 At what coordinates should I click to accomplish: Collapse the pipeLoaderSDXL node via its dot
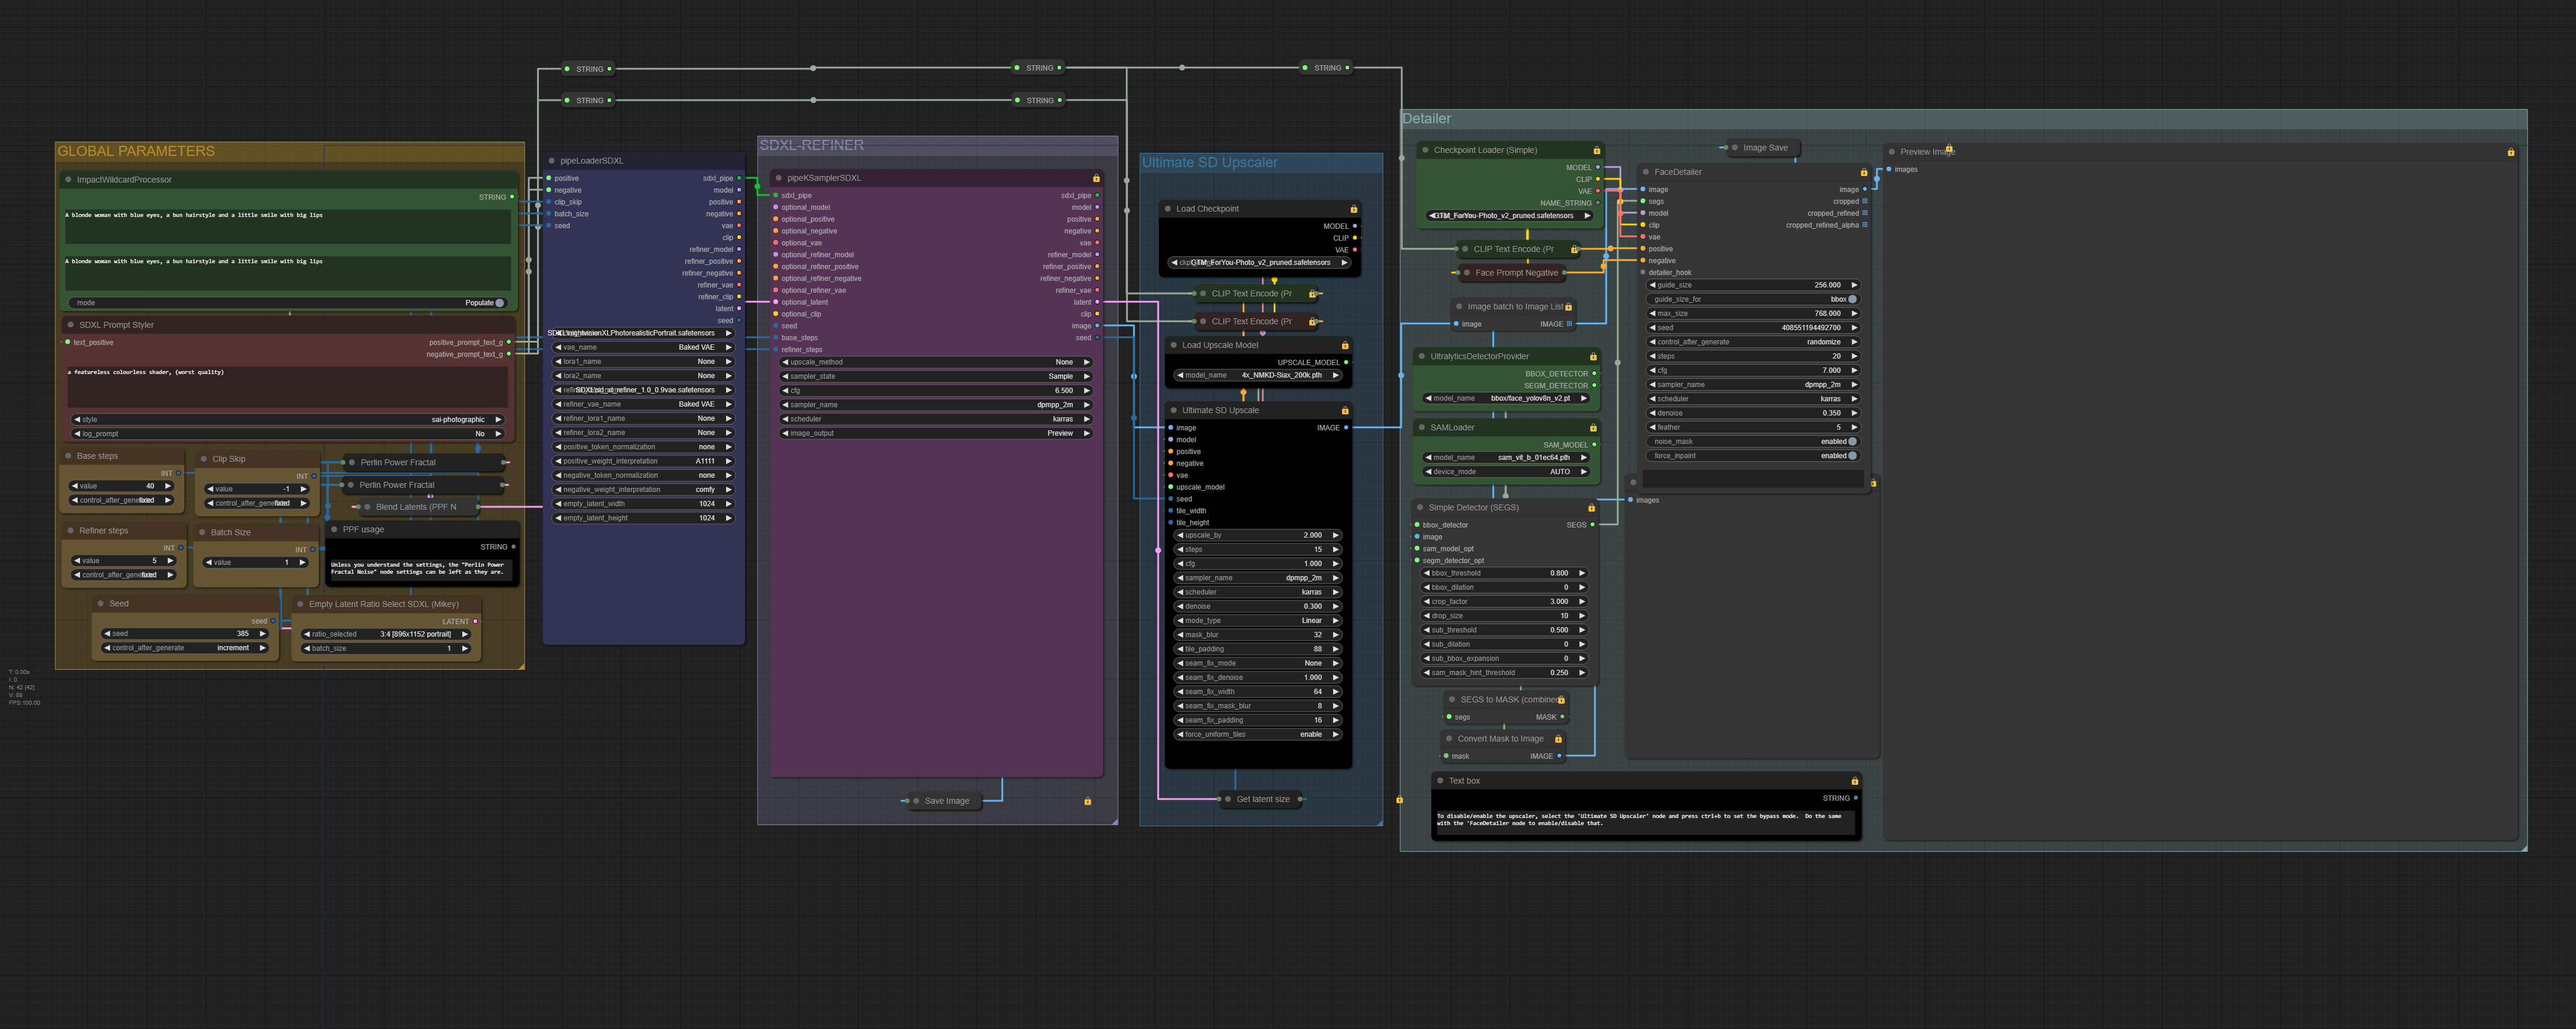pos(551,161)
